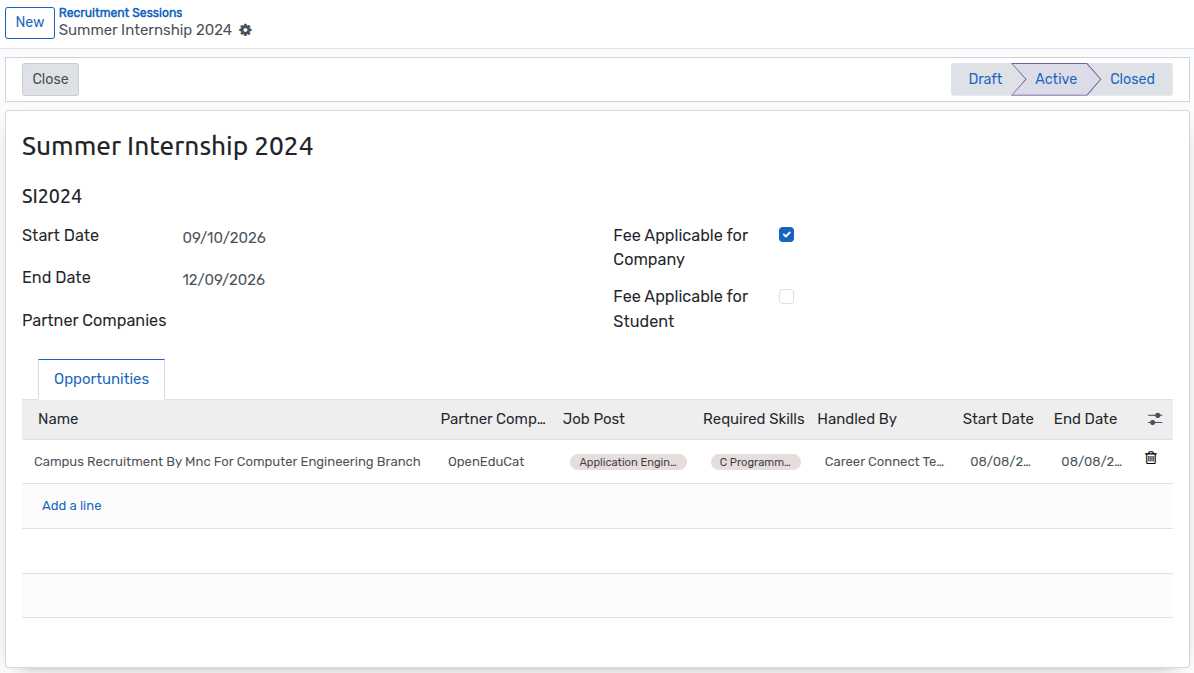Add a line to Opportunities
Screen dimensions: 1194x673
click(72, 506)
